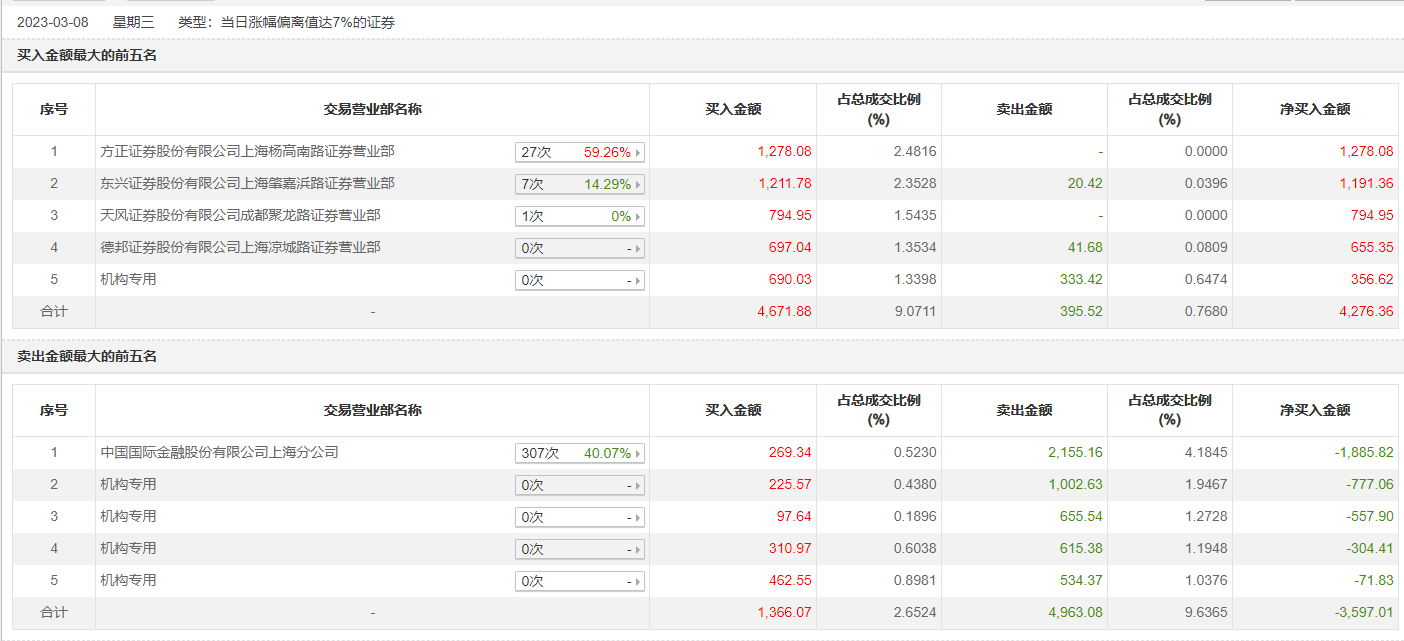Viewport: 1404px width, 641px height.
Task: Open the 7次 14.29% dropdown for 东兴证券
Action: point(580,185)
